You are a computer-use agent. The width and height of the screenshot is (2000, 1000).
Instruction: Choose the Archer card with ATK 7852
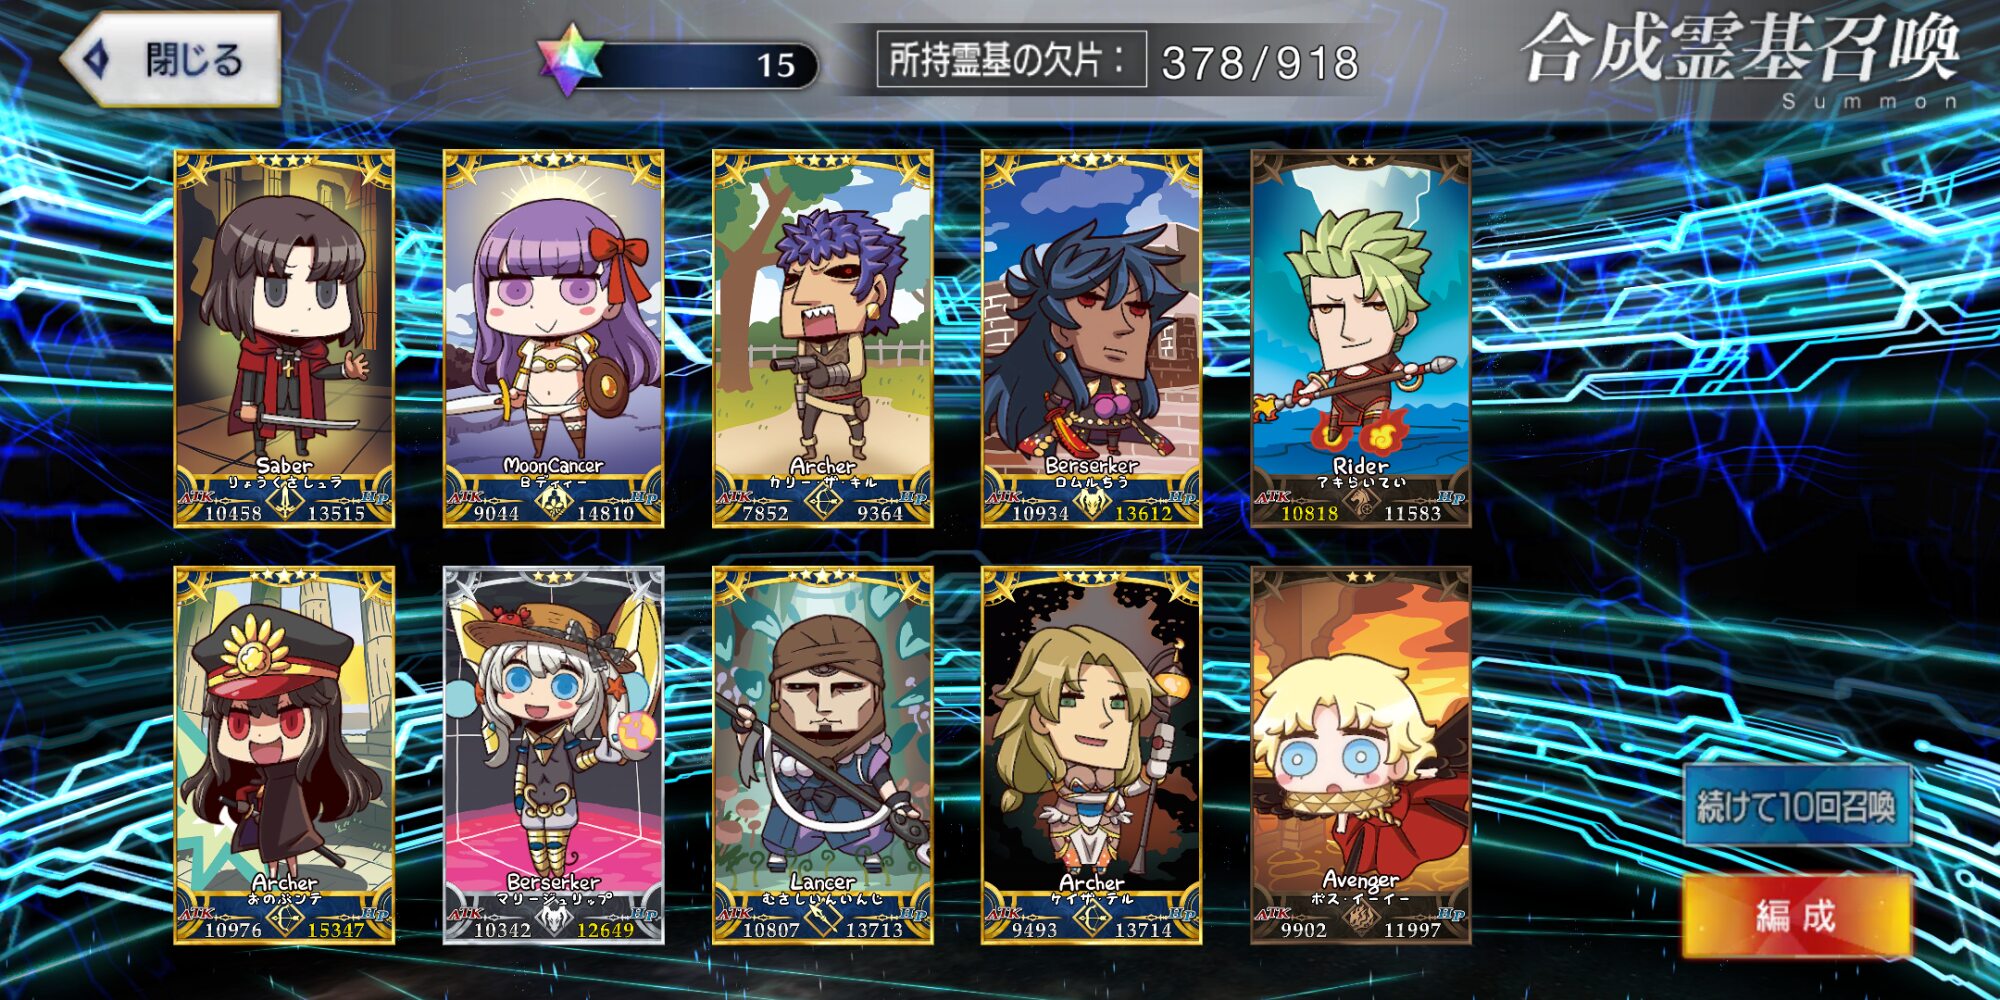click(822, 339)
